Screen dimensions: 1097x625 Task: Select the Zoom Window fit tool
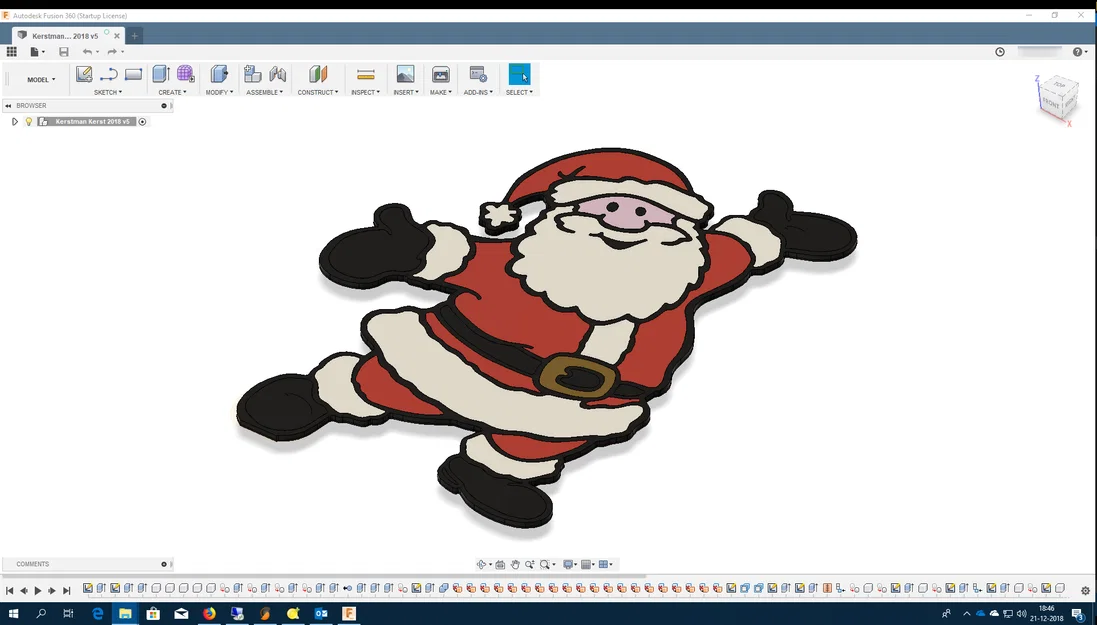coord(547,565)
